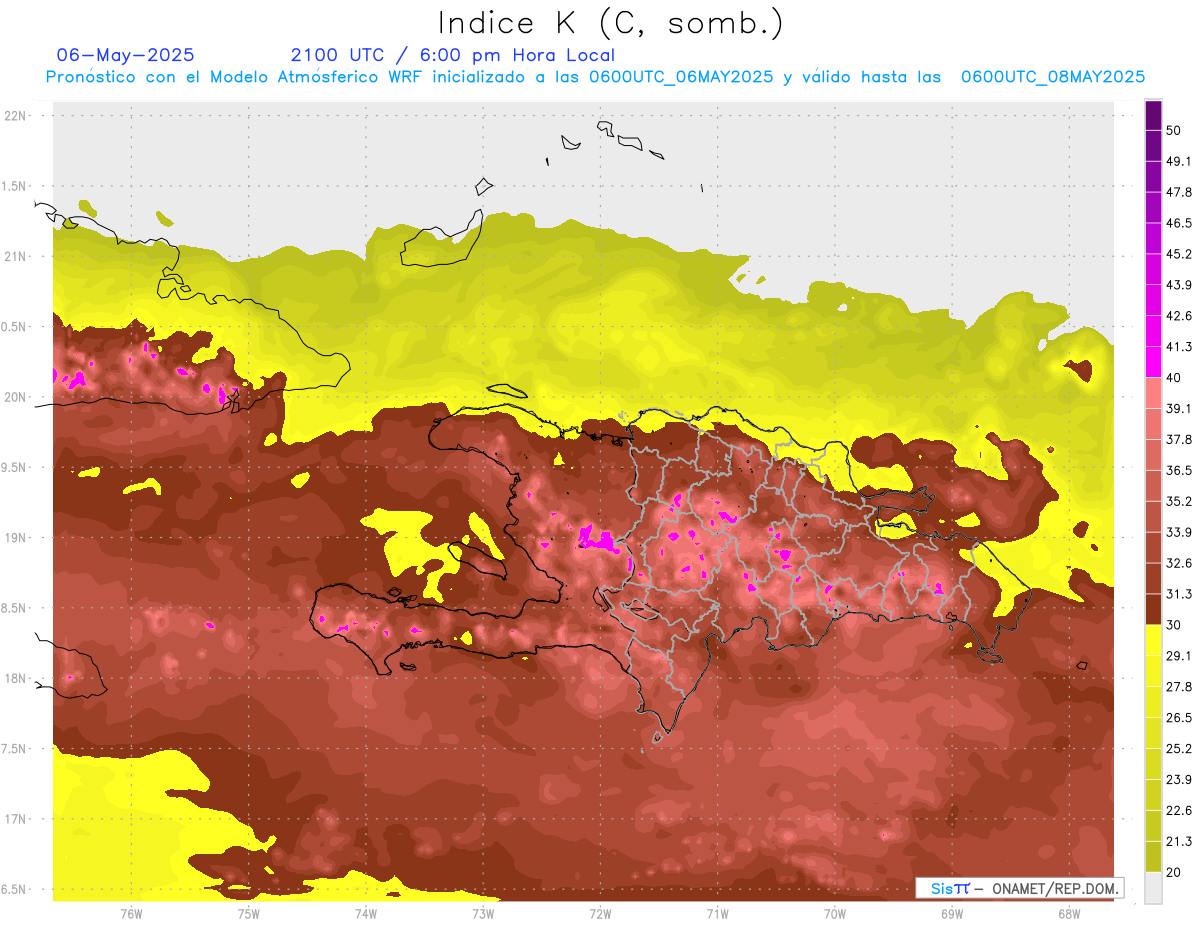Click longitude axis label '68W'

1069,913
